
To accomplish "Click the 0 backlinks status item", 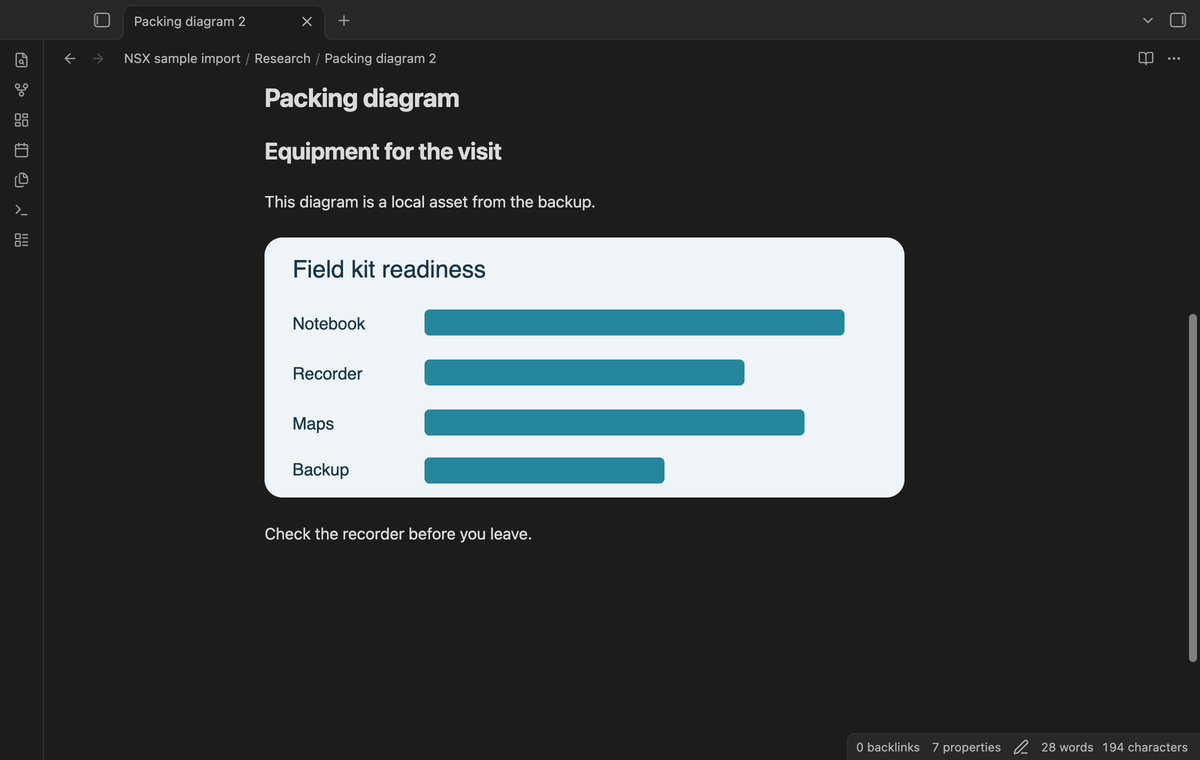I will tap(888, 747).
